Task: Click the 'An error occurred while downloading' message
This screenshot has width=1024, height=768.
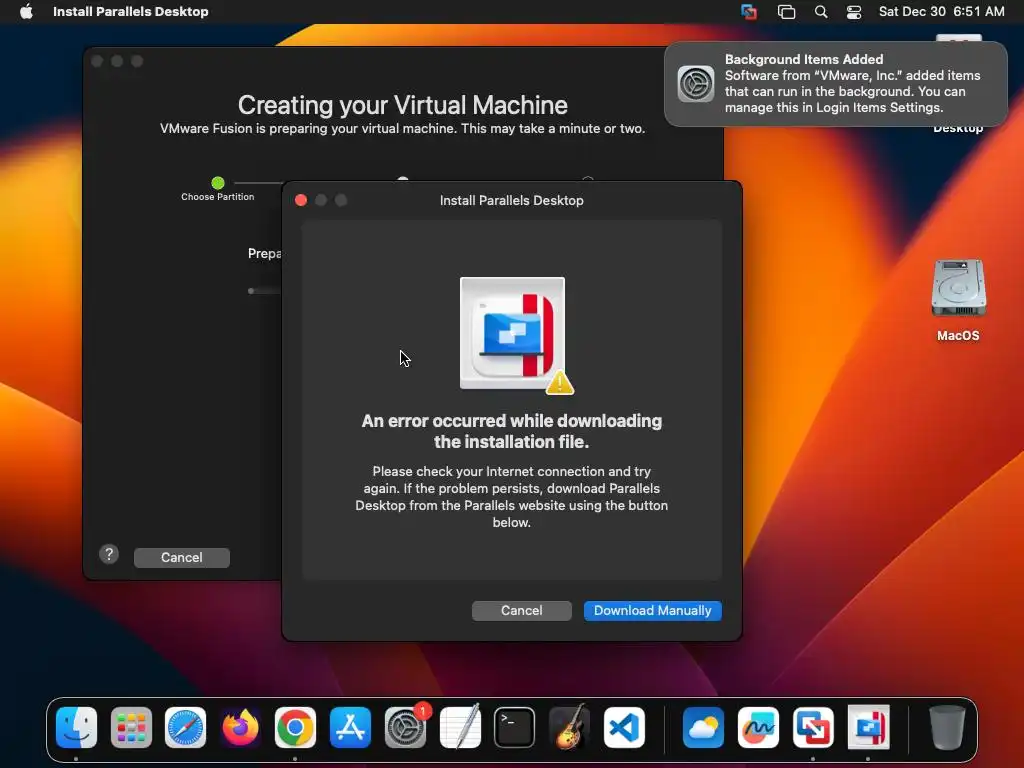Action: pyautogui.click(x=512, y=431)
